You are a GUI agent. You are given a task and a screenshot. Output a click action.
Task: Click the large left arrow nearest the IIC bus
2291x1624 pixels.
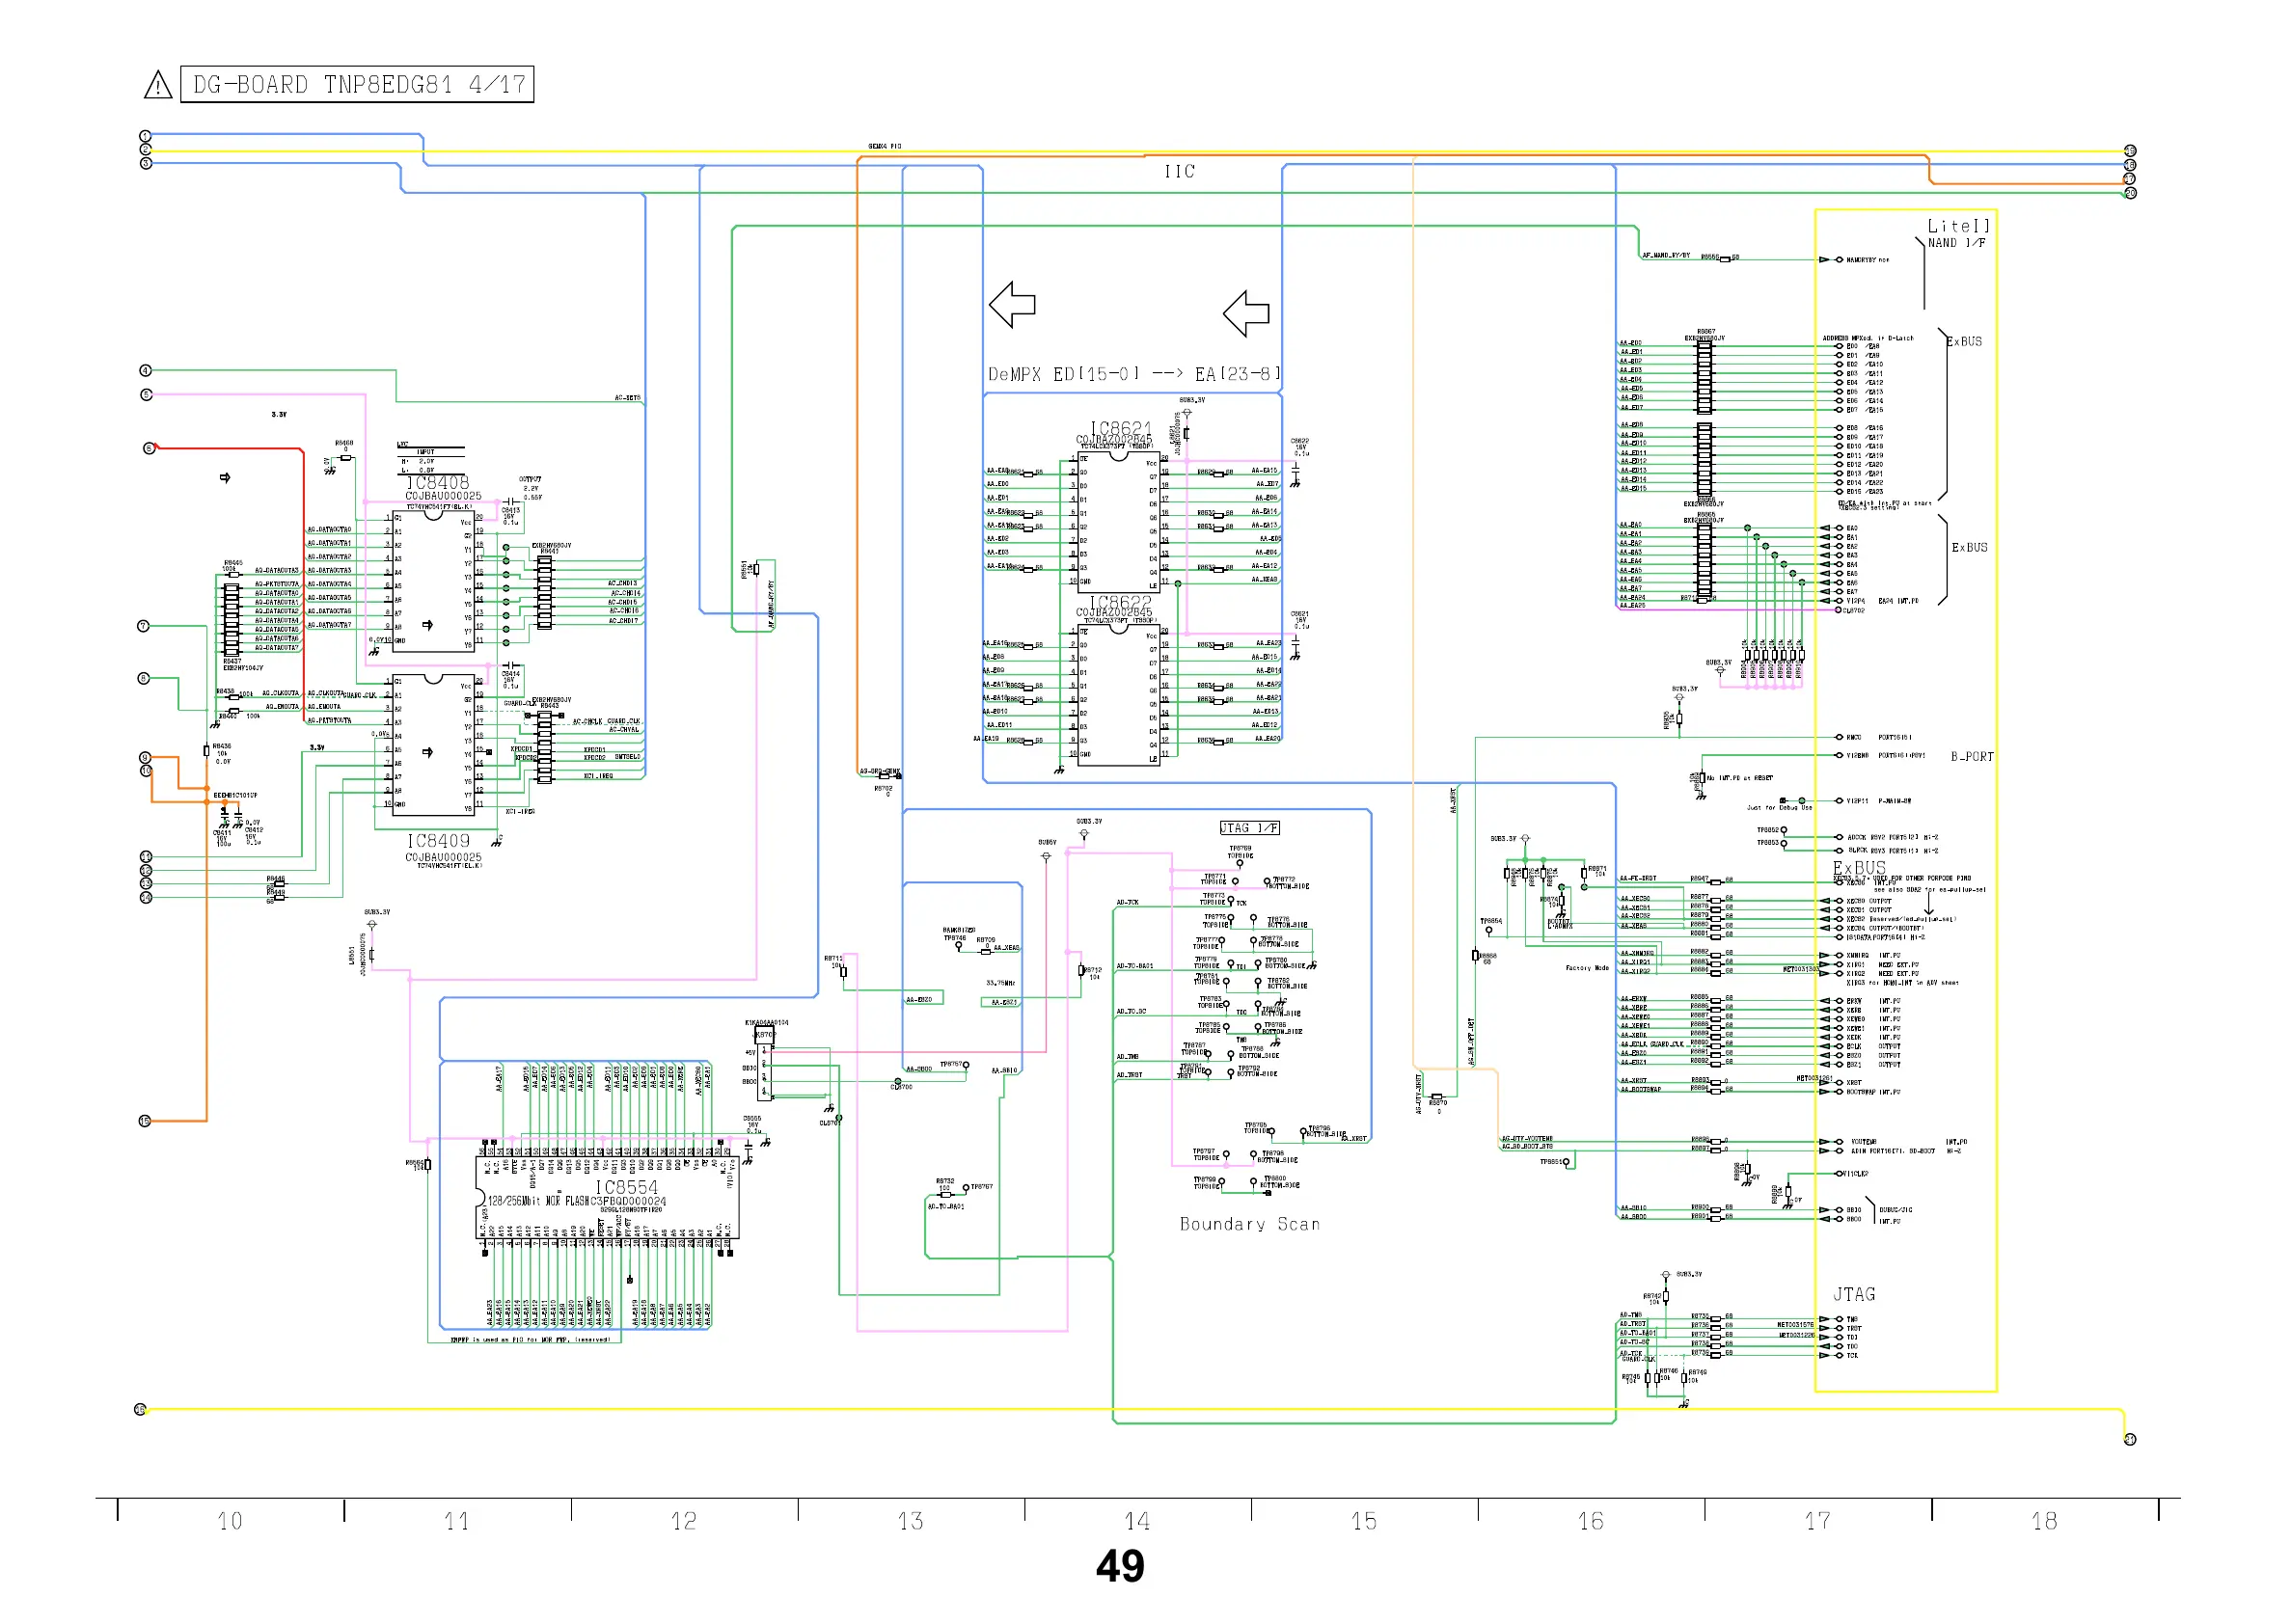1246,314
